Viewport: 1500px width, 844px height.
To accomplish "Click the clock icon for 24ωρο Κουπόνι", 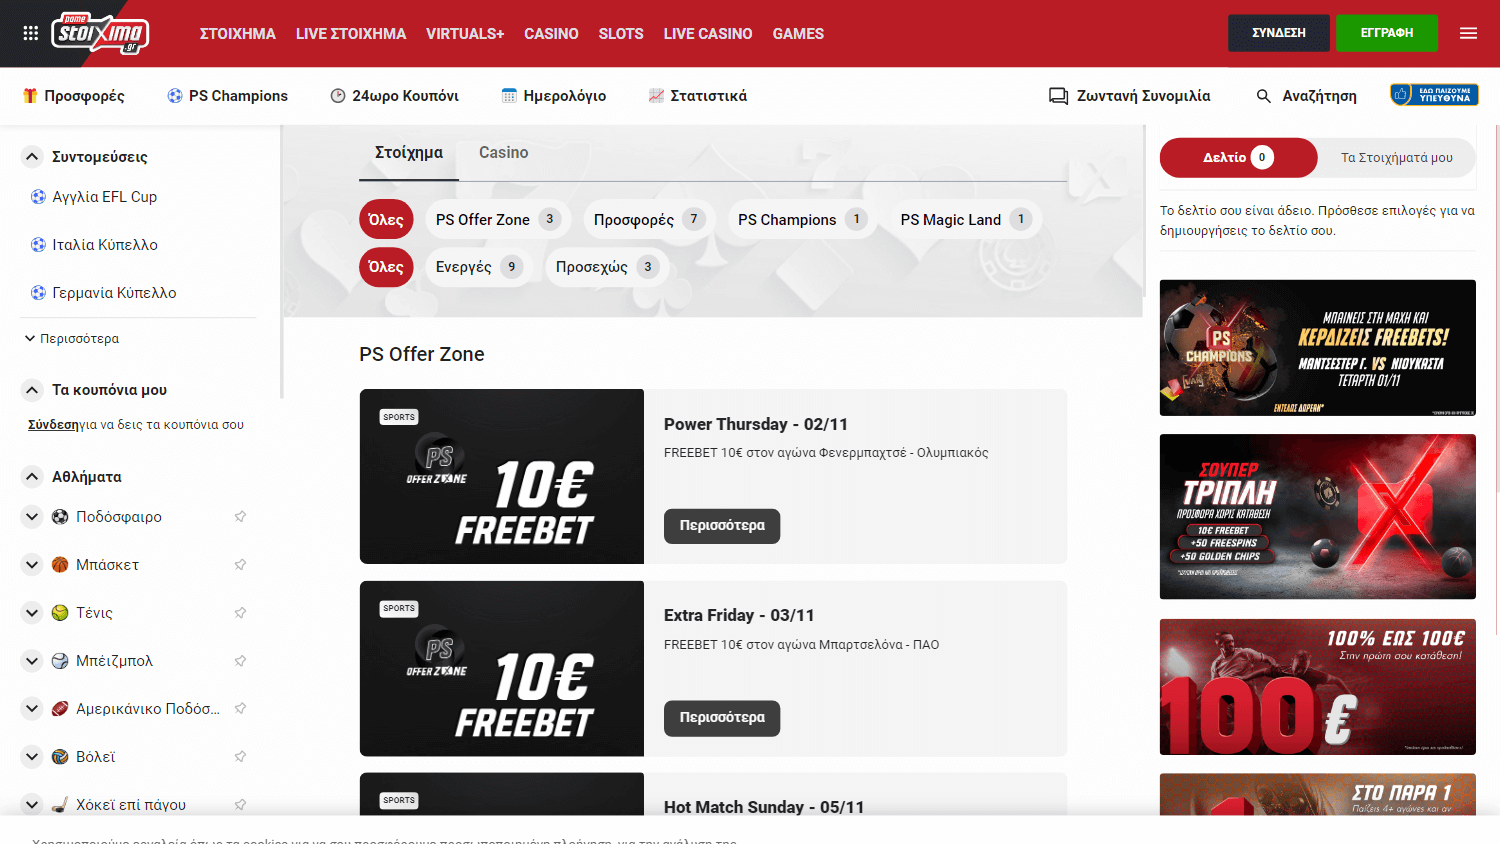I will point(338,96).
